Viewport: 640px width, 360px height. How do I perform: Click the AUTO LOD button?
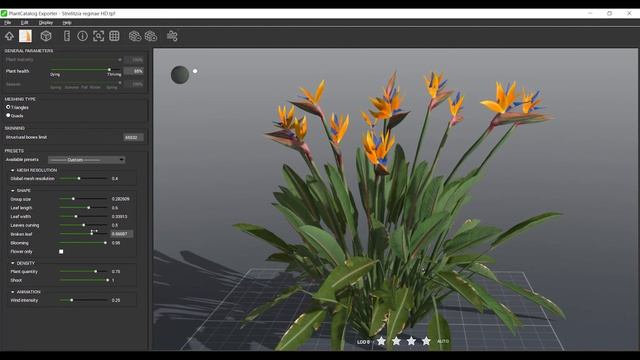pyautogui.click(x=443, y=341)
